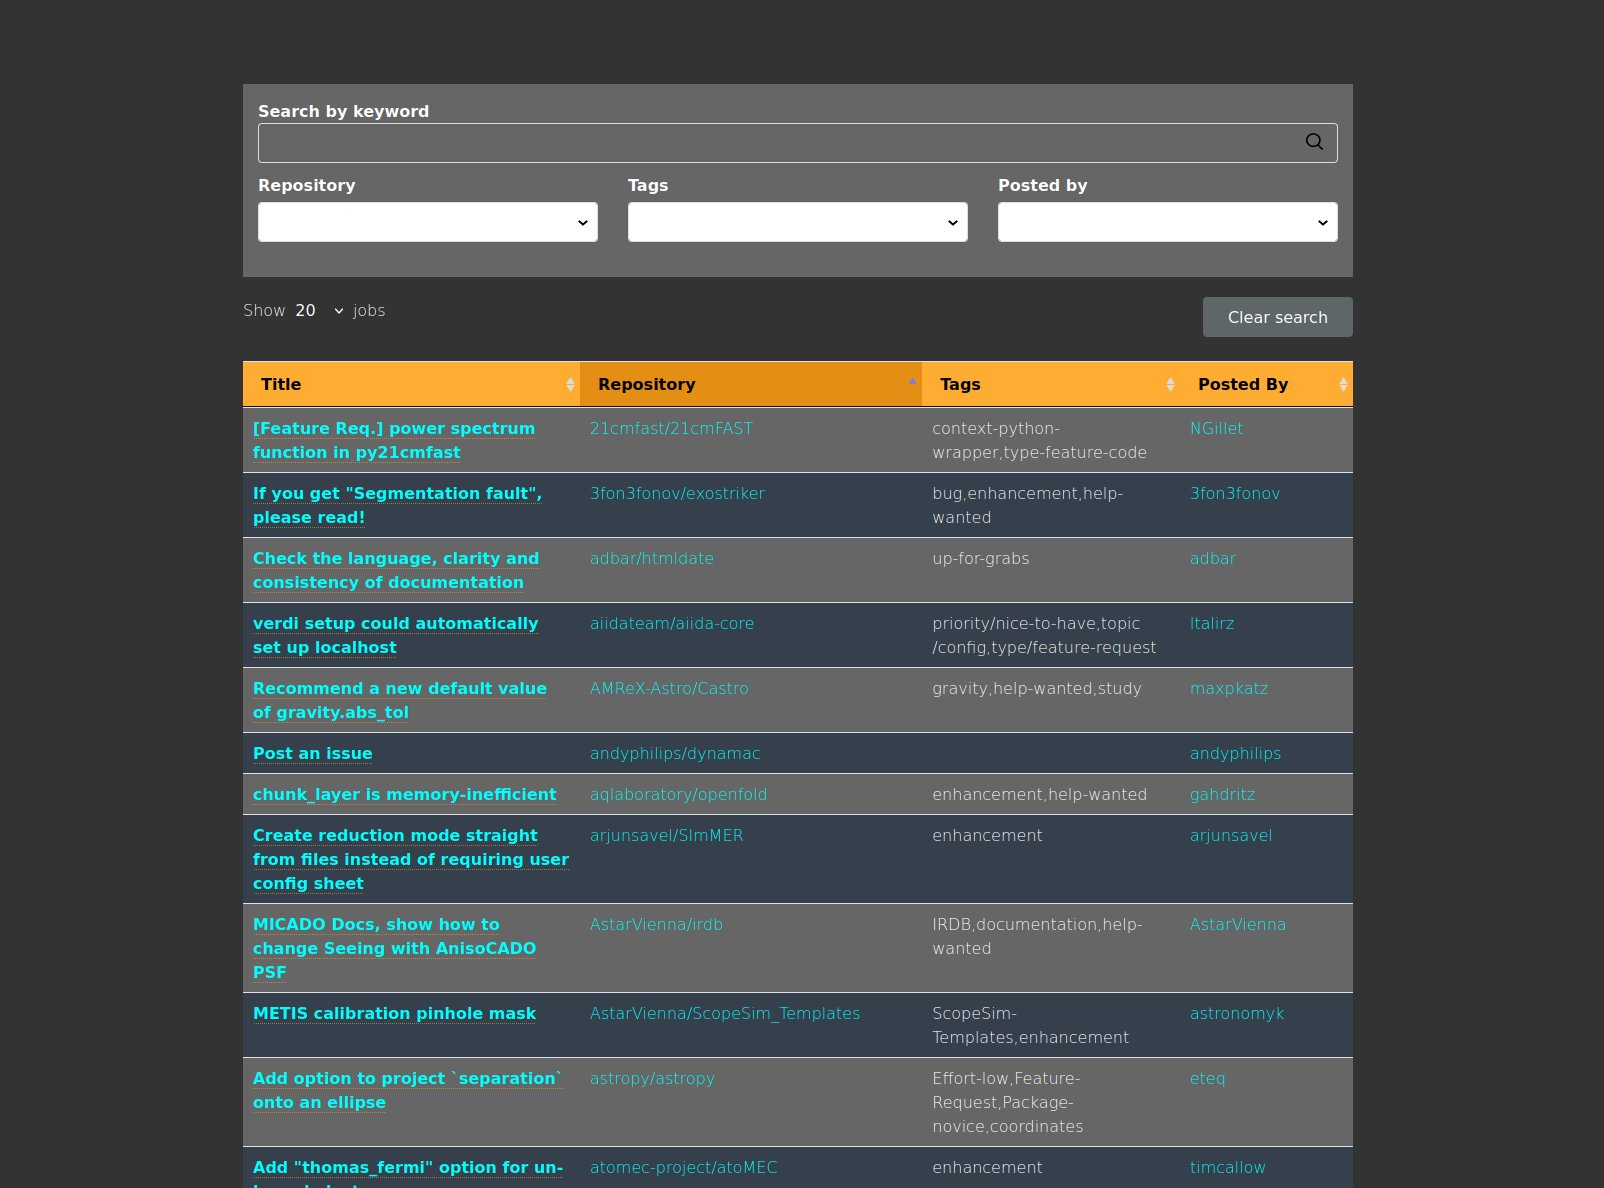This screenshot has height=1188, width=1604.
Task: Click the magnifying glass search icon
Action: pos(1314,142)
